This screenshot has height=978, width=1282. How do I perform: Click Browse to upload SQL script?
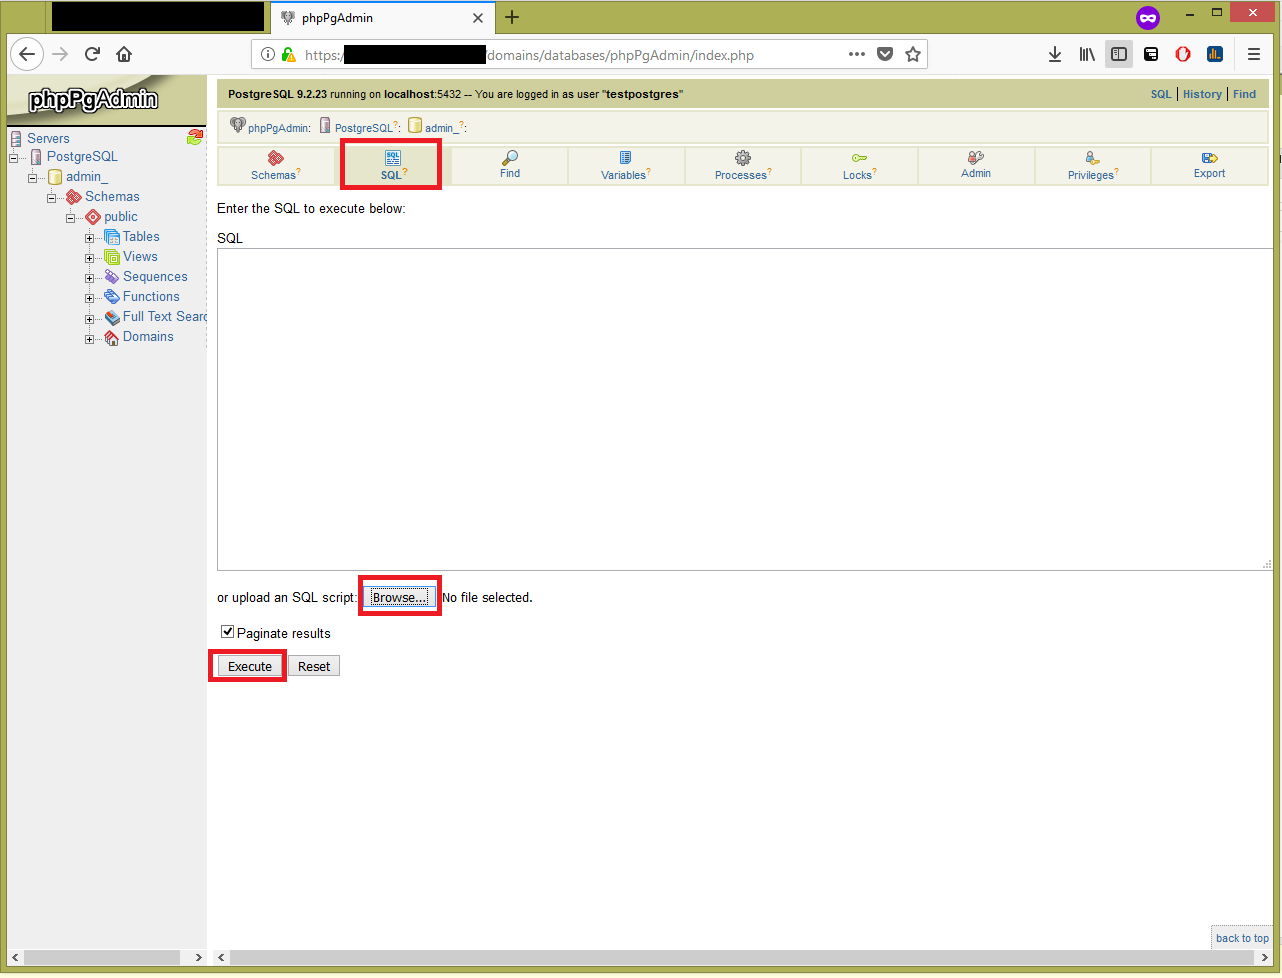pyautogui.click(x=399, y=597)
